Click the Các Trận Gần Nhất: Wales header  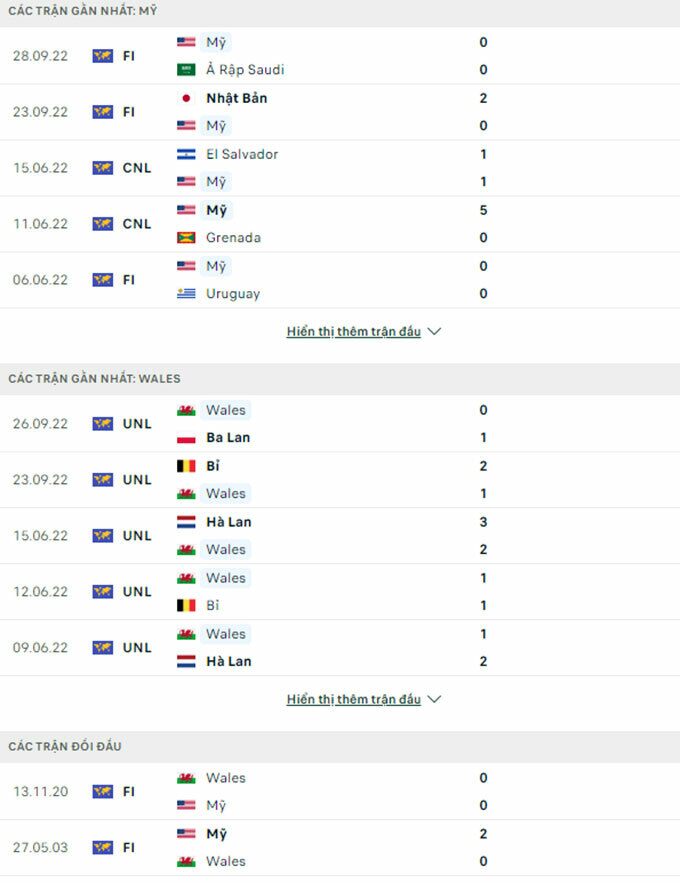[94, 379]
